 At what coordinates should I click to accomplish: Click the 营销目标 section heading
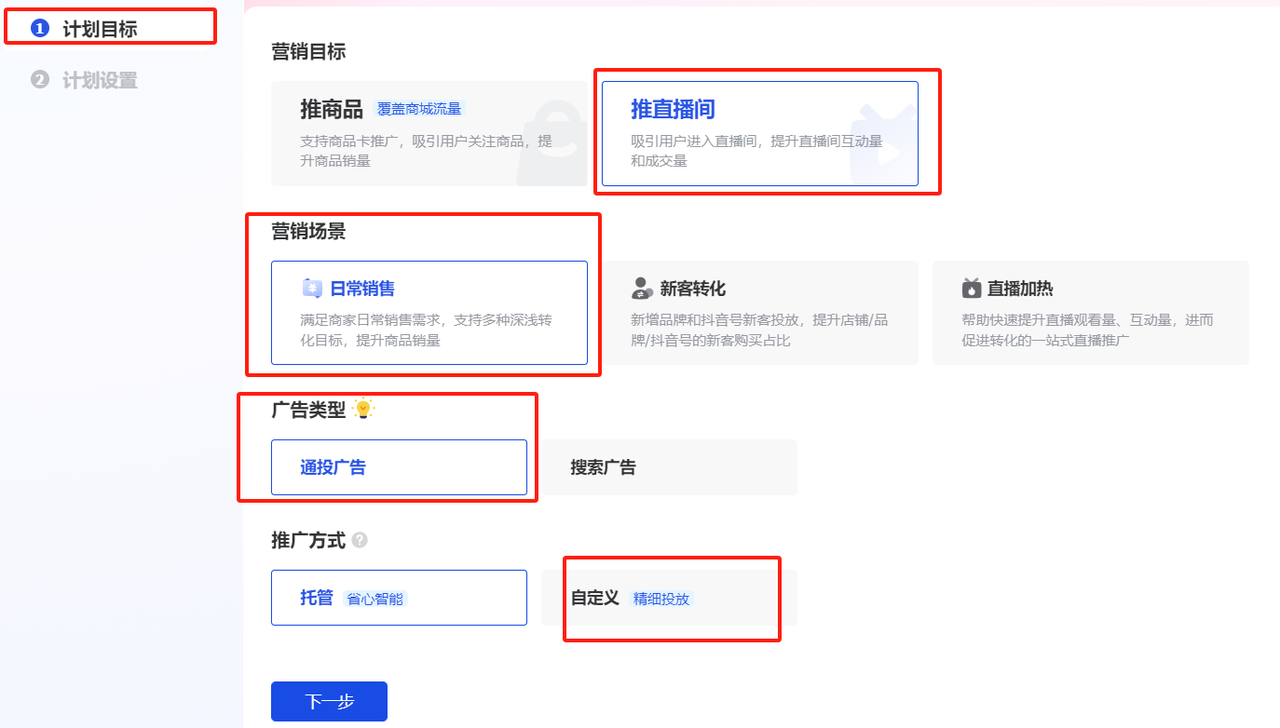click(x=309, y=52)
